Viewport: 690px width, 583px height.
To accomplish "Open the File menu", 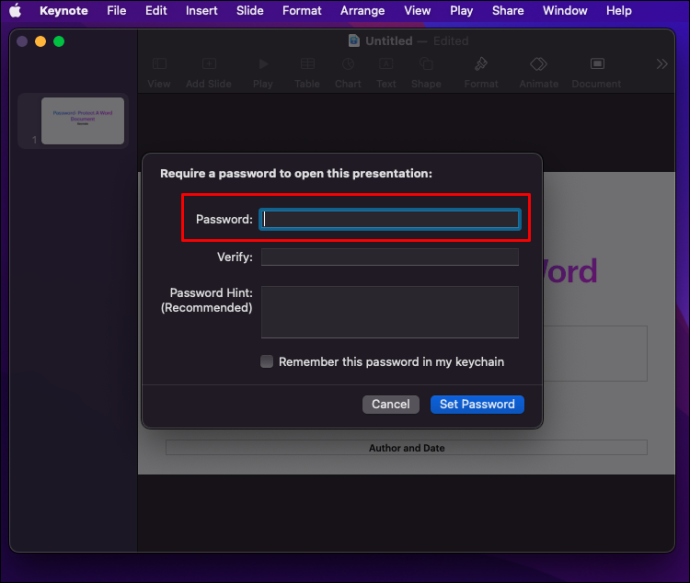I will [x=116, y=11].
